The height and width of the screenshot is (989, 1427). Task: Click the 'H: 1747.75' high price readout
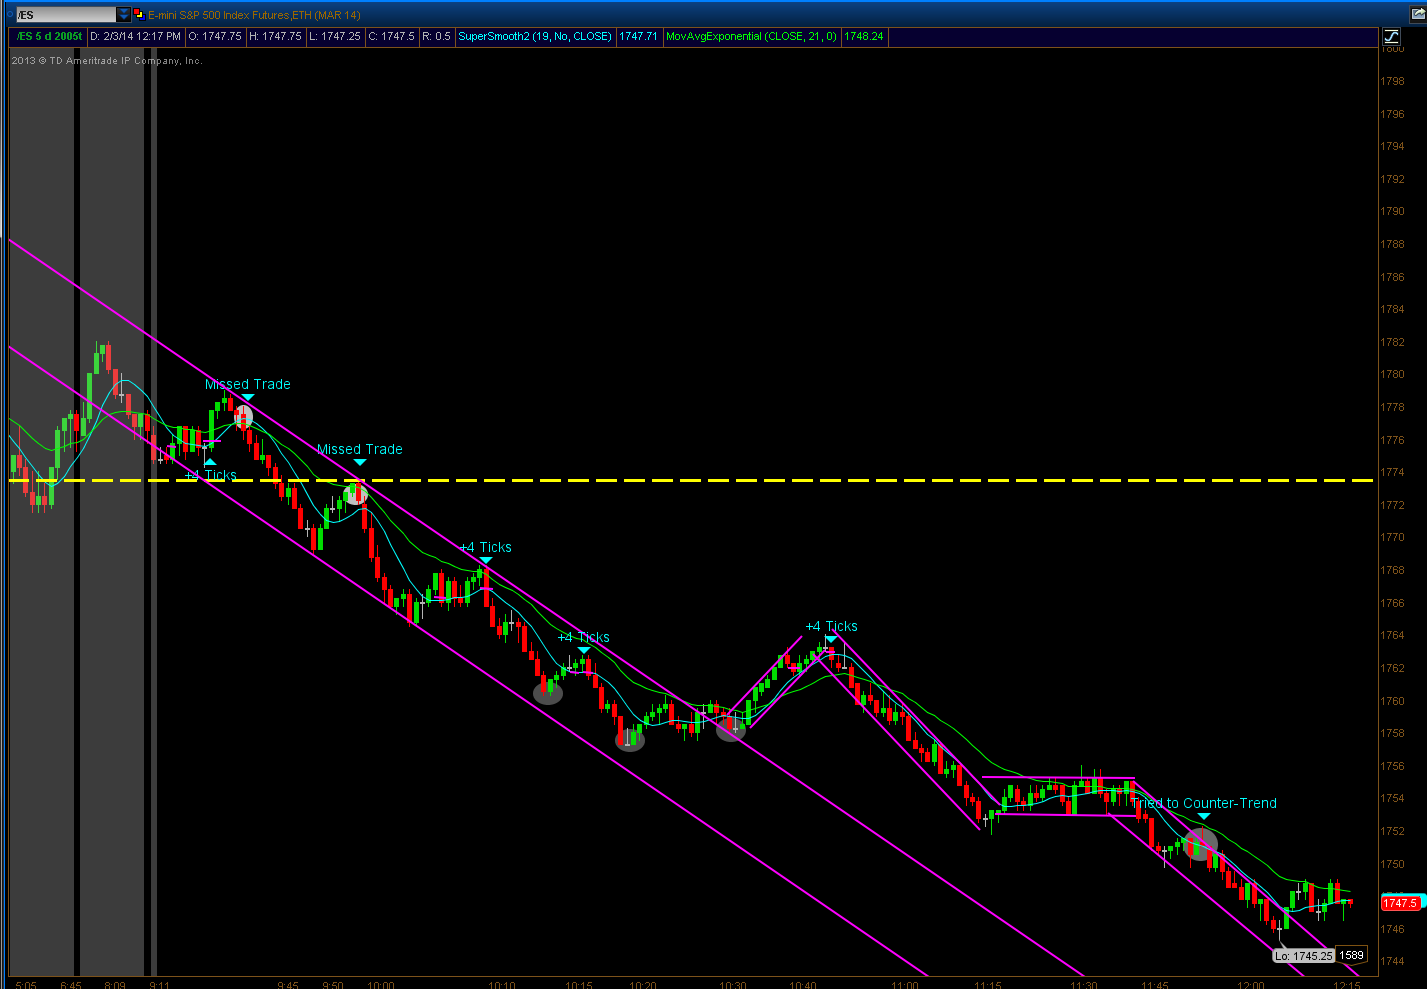point(275,37)
